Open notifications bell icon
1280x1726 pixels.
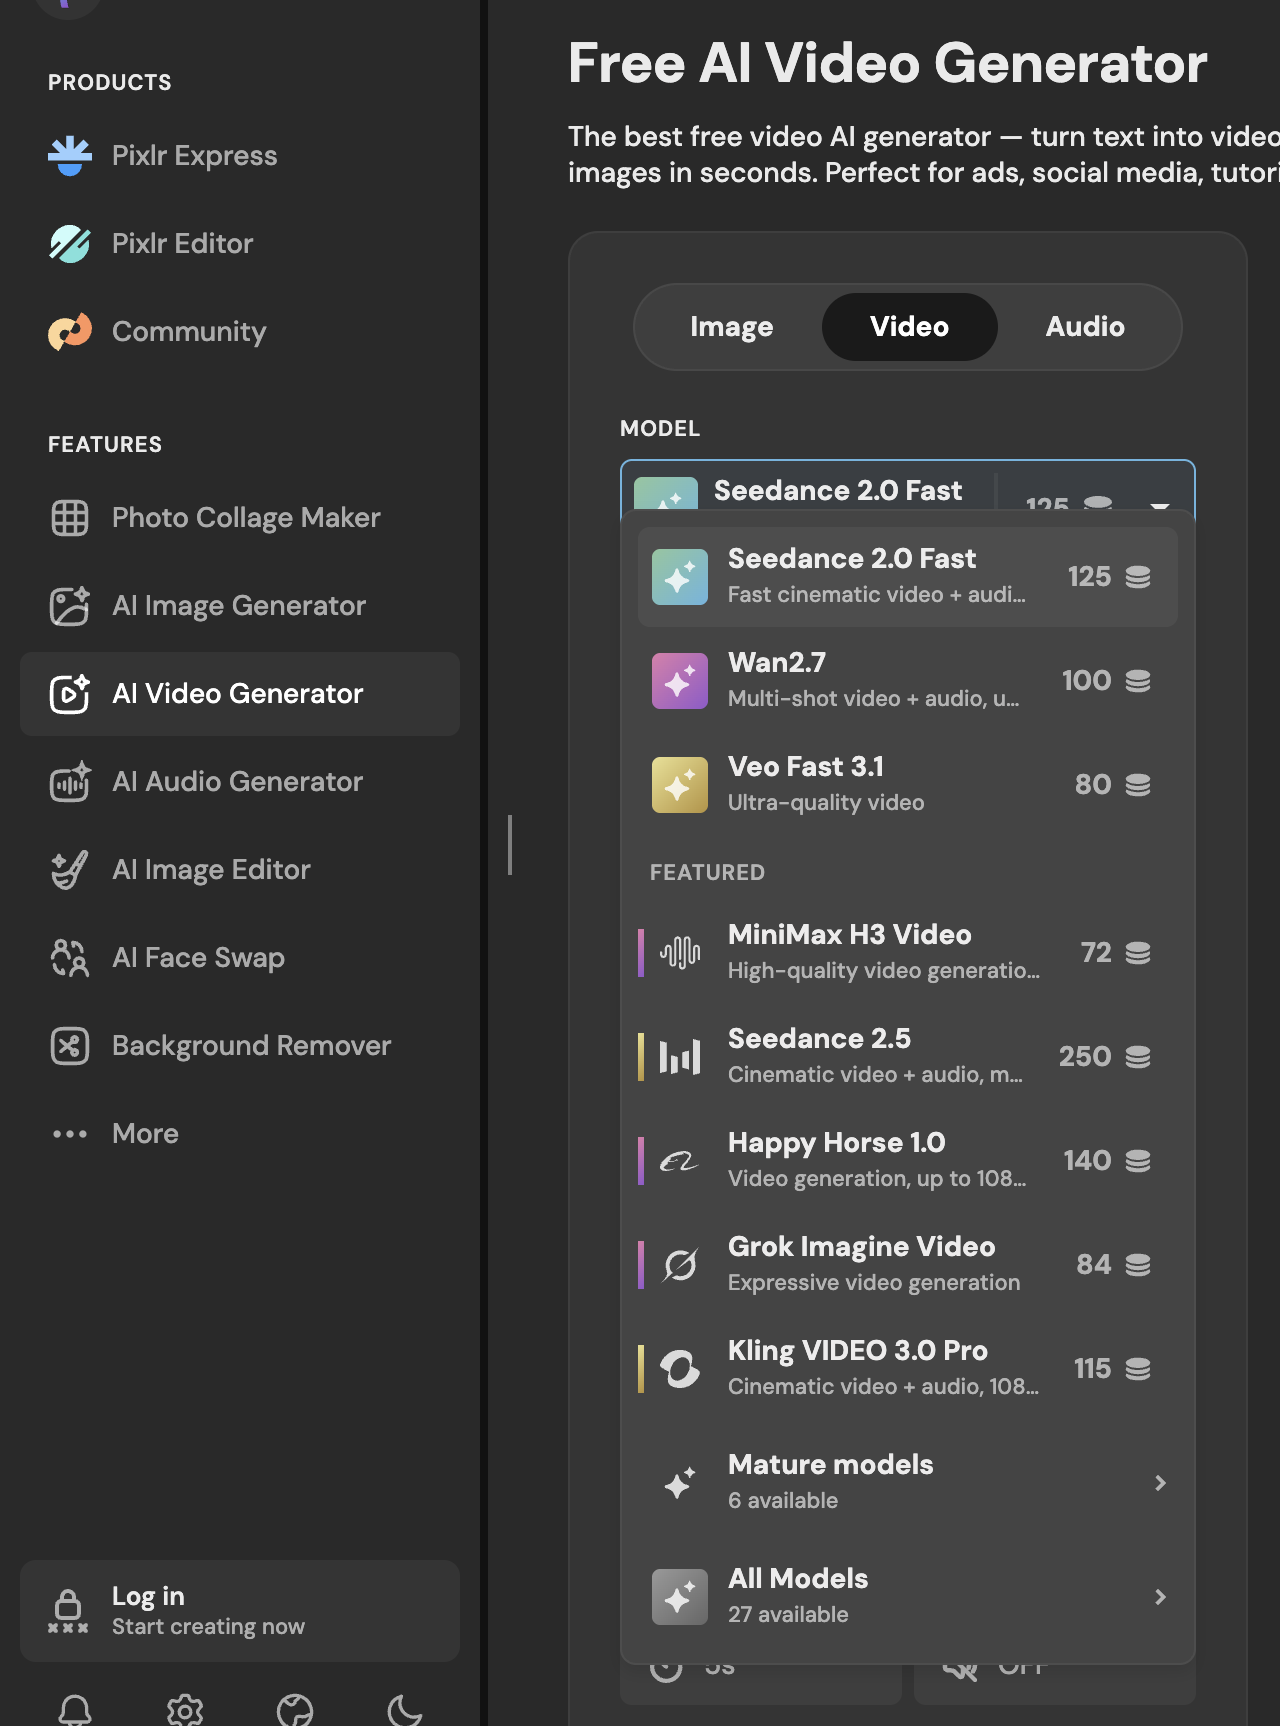click(75, 1710)
